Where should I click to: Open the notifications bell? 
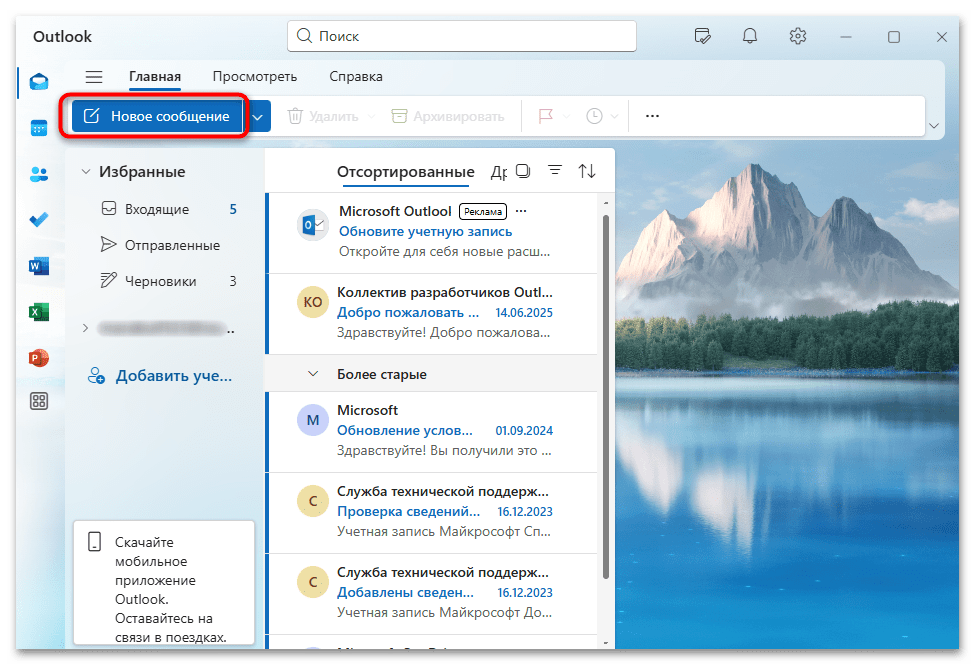pos(750,36)
